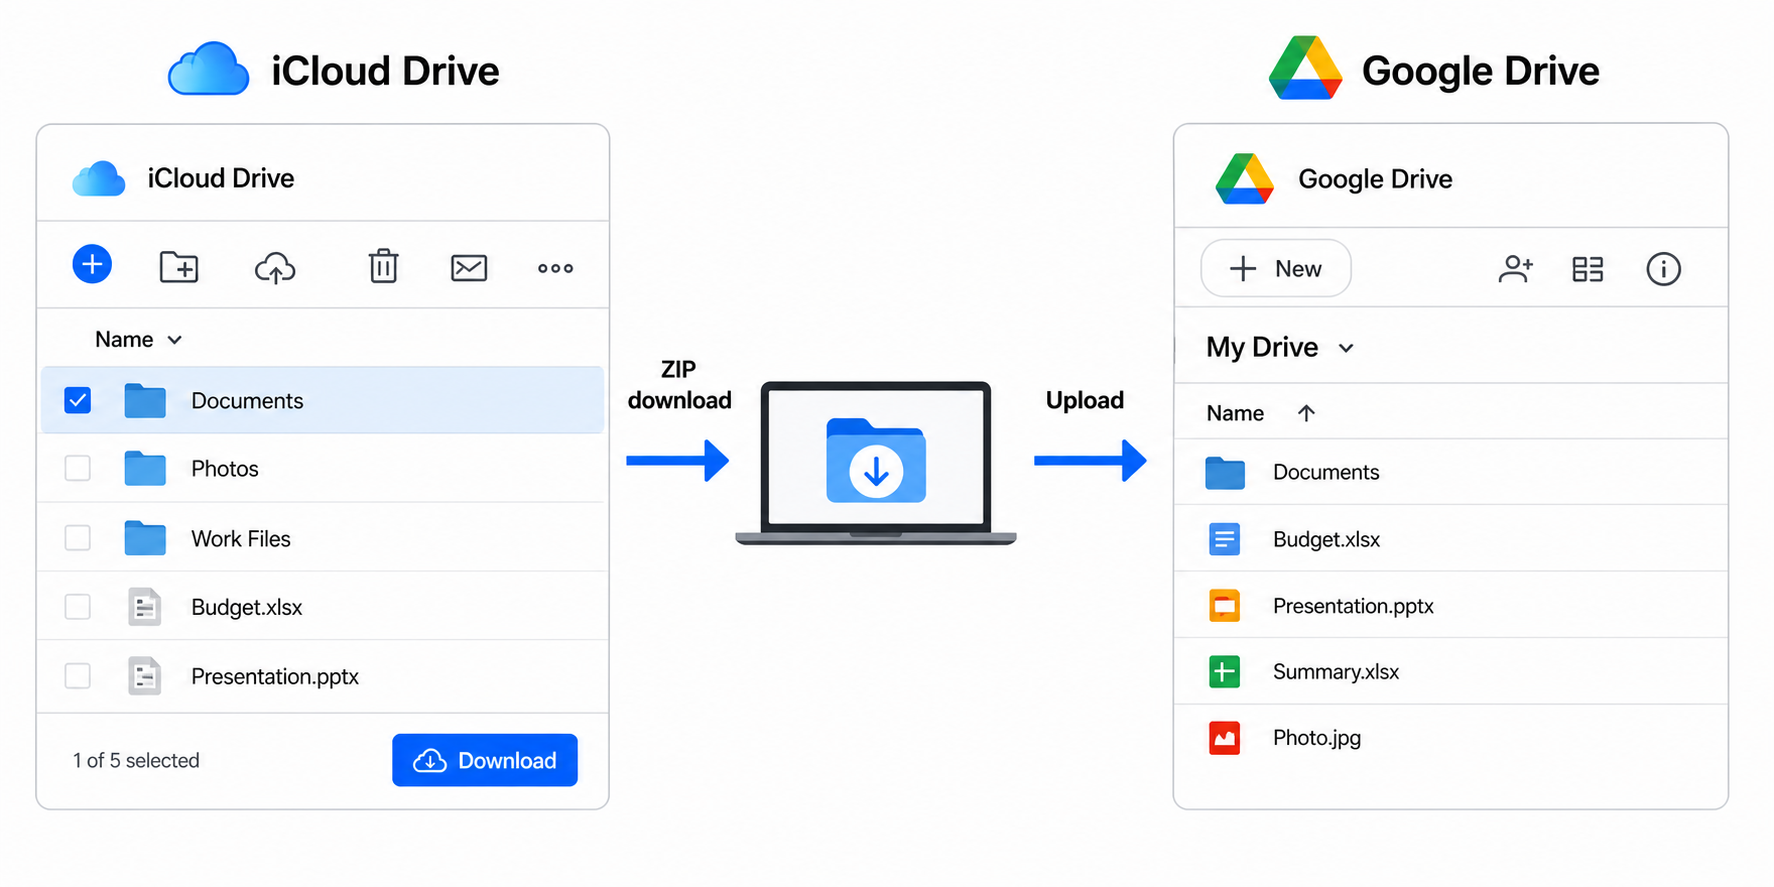Click the email envelope icon in iCloud toolbar
Viewport: 1774px width, 887px height.
tap(469, 267)
